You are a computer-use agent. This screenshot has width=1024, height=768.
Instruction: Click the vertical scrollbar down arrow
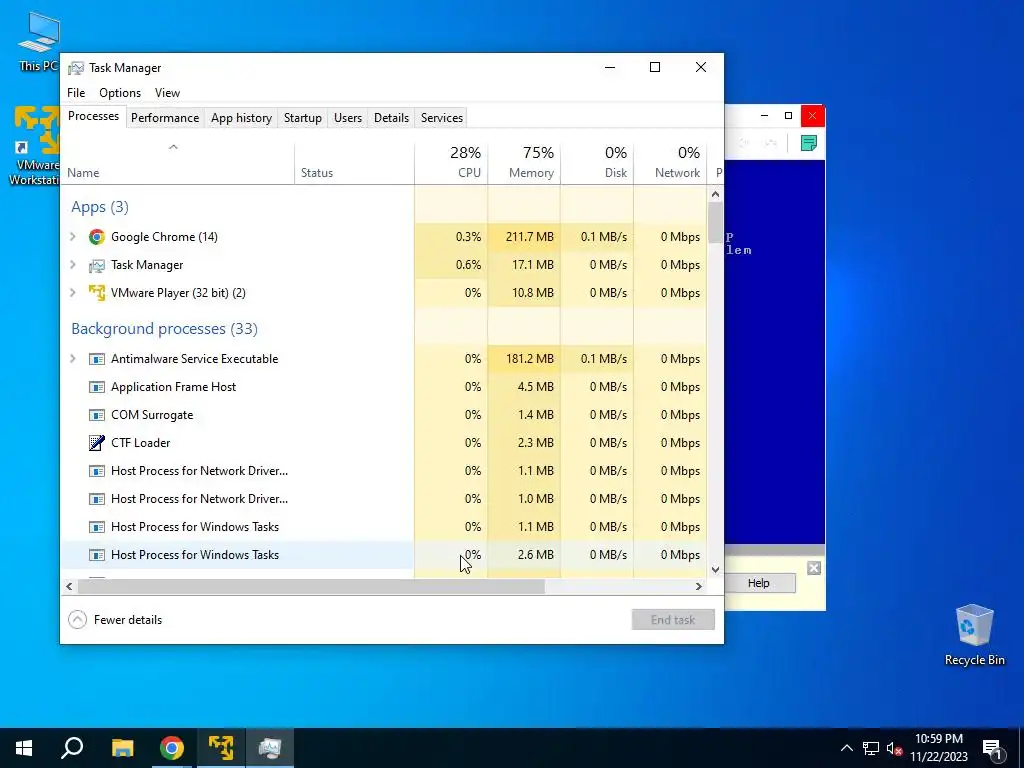715,569
